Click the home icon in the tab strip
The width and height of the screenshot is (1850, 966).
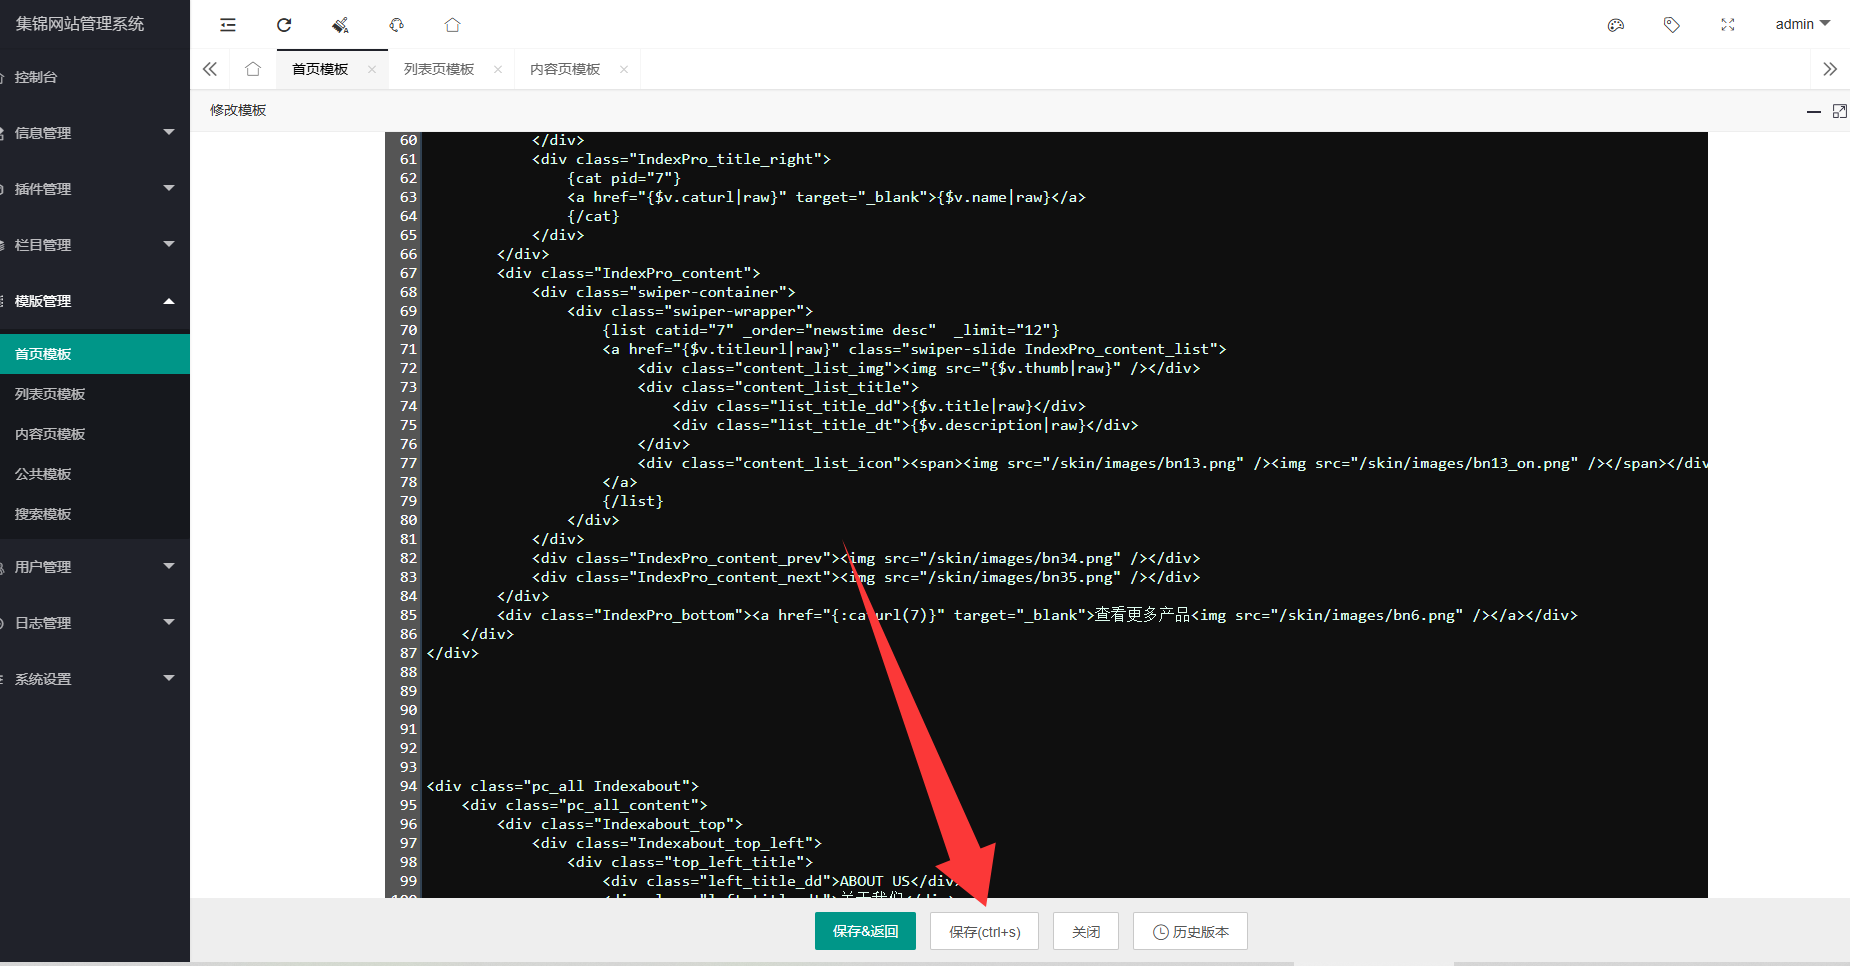click(x=253, y=69)
